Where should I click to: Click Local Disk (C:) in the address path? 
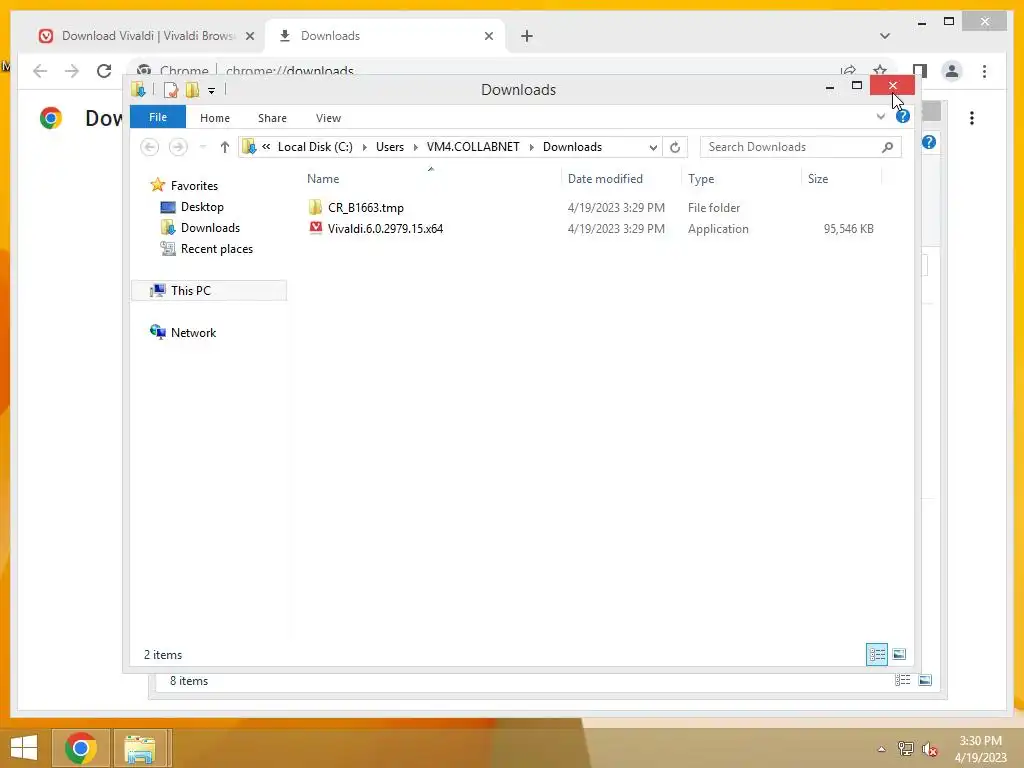(x=315, y=147)
